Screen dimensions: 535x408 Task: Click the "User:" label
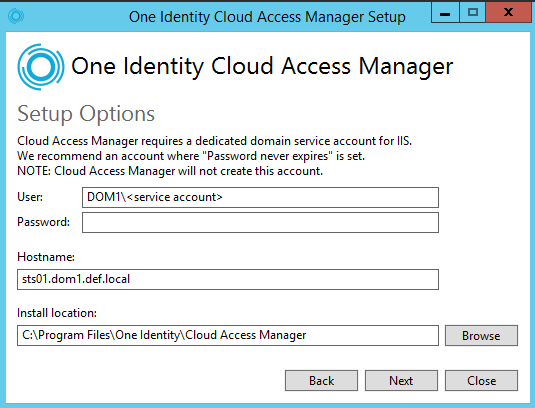(x=30, y=197)
